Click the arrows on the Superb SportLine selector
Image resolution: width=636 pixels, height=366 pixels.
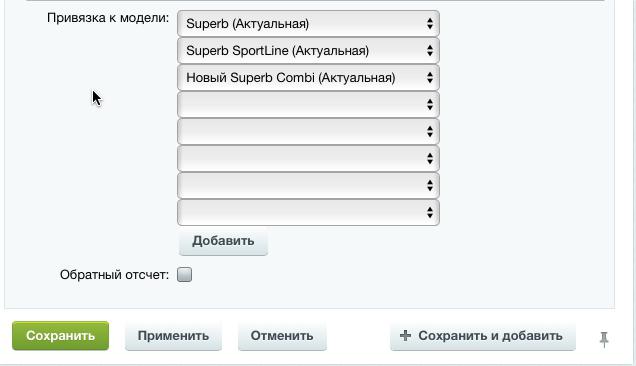pos(430,51)
